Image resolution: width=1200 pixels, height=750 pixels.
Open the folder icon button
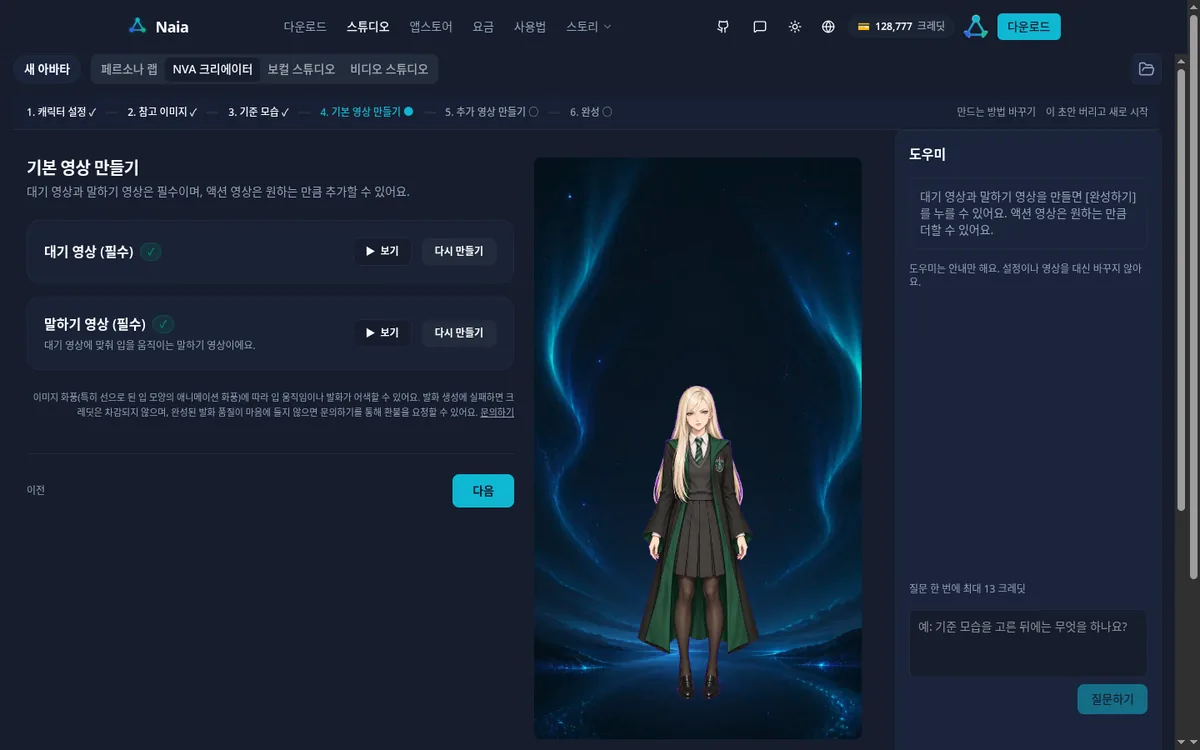coord(1146,69)
